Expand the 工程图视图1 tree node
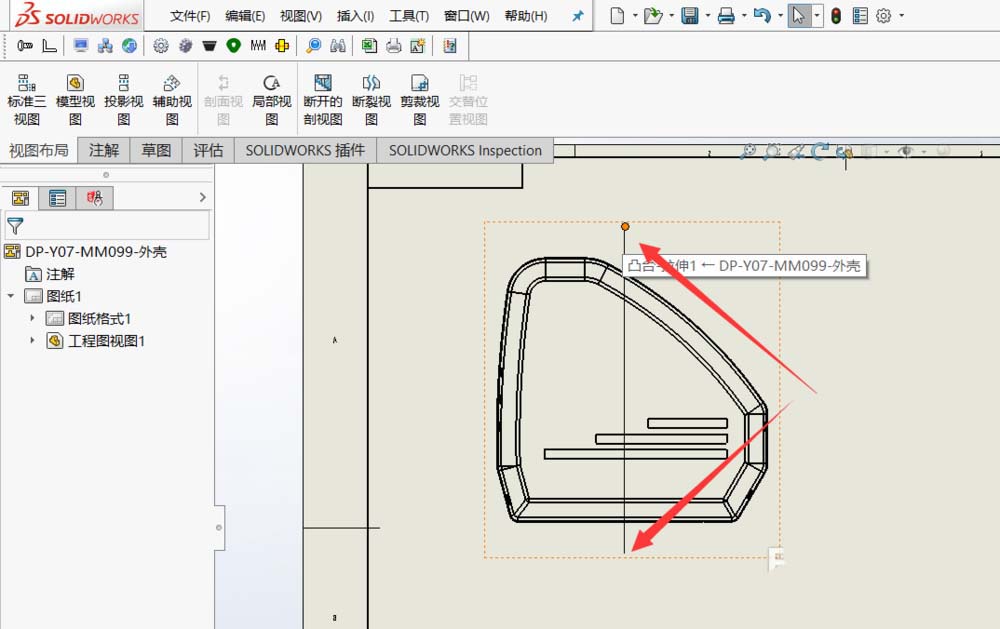The width and height of the screenshot is (1000, 629). pyautogui.click(x=33, y=340)
